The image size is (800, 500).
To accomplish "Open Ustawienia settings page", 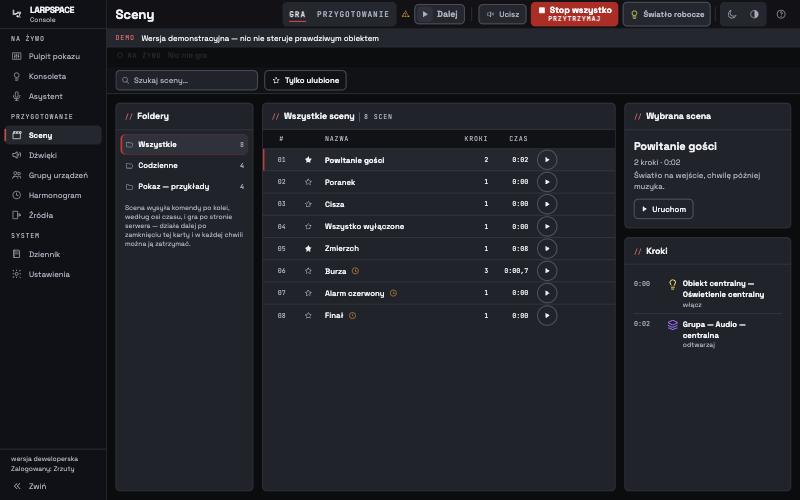I will pos(53,274).
